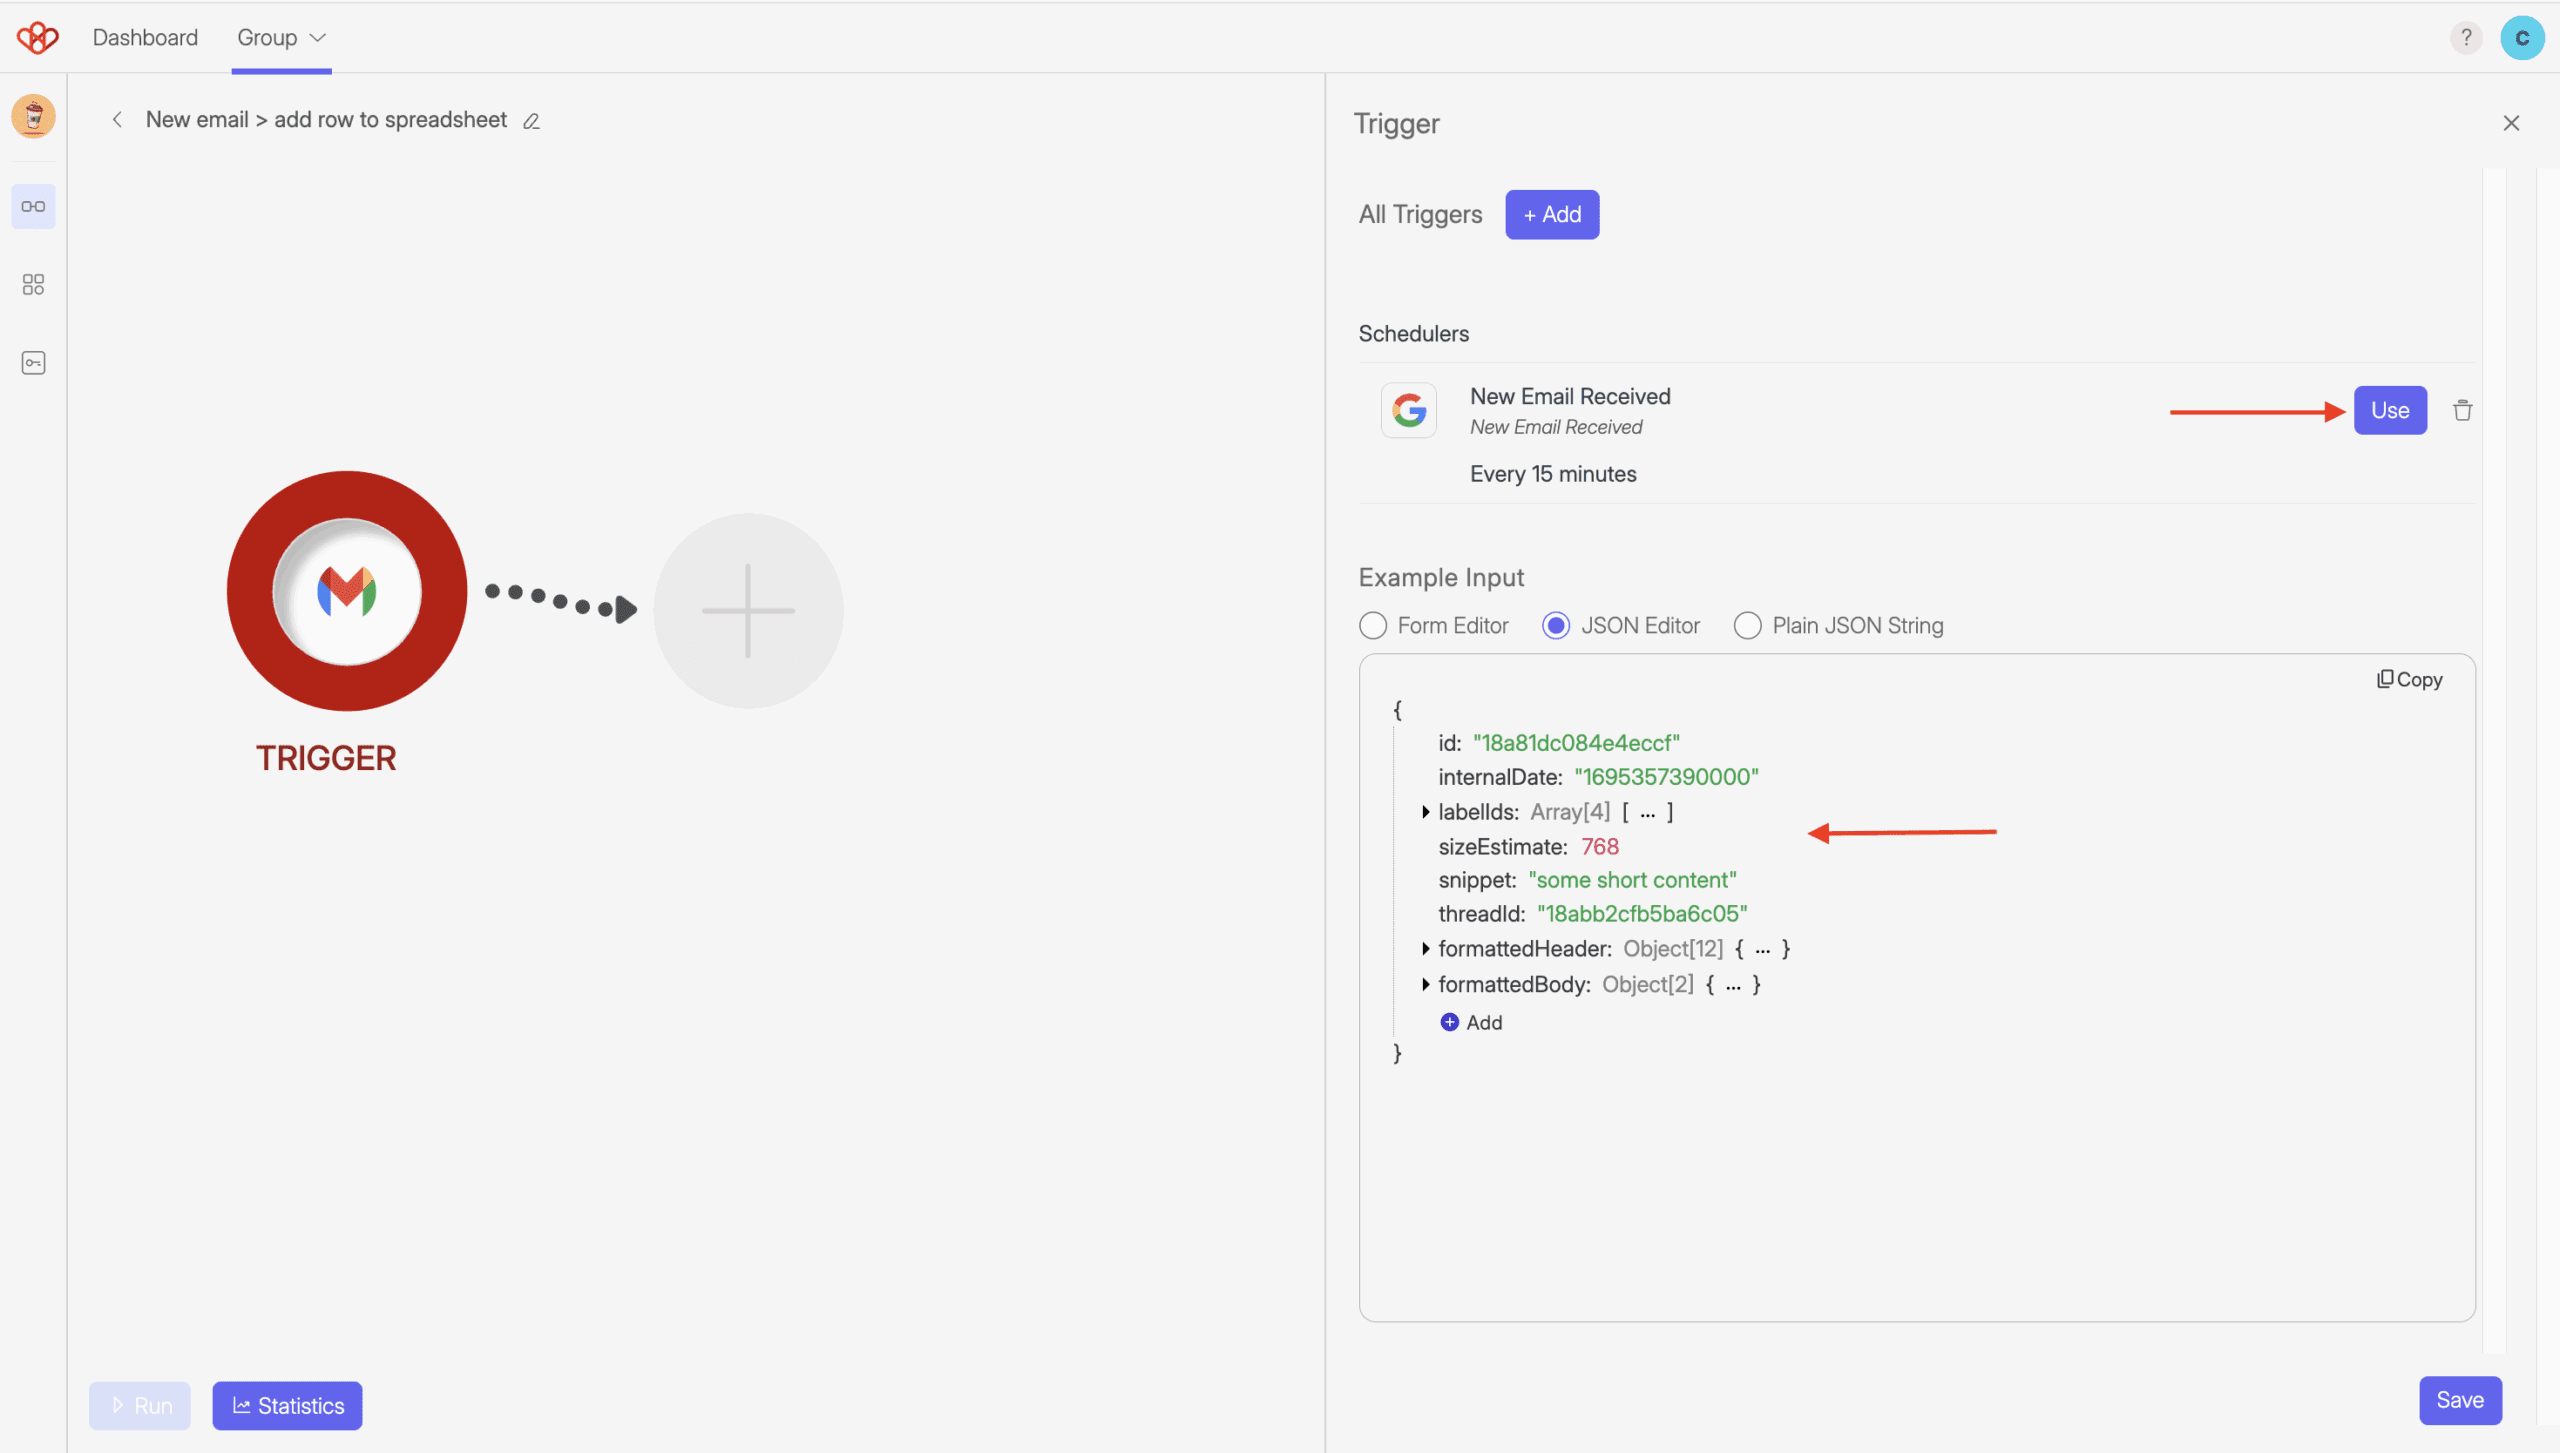Image resolution: width=2560 pixels, height=1453 pixels.
Task: Add a new step with plus node
Action: pos(748,611)
